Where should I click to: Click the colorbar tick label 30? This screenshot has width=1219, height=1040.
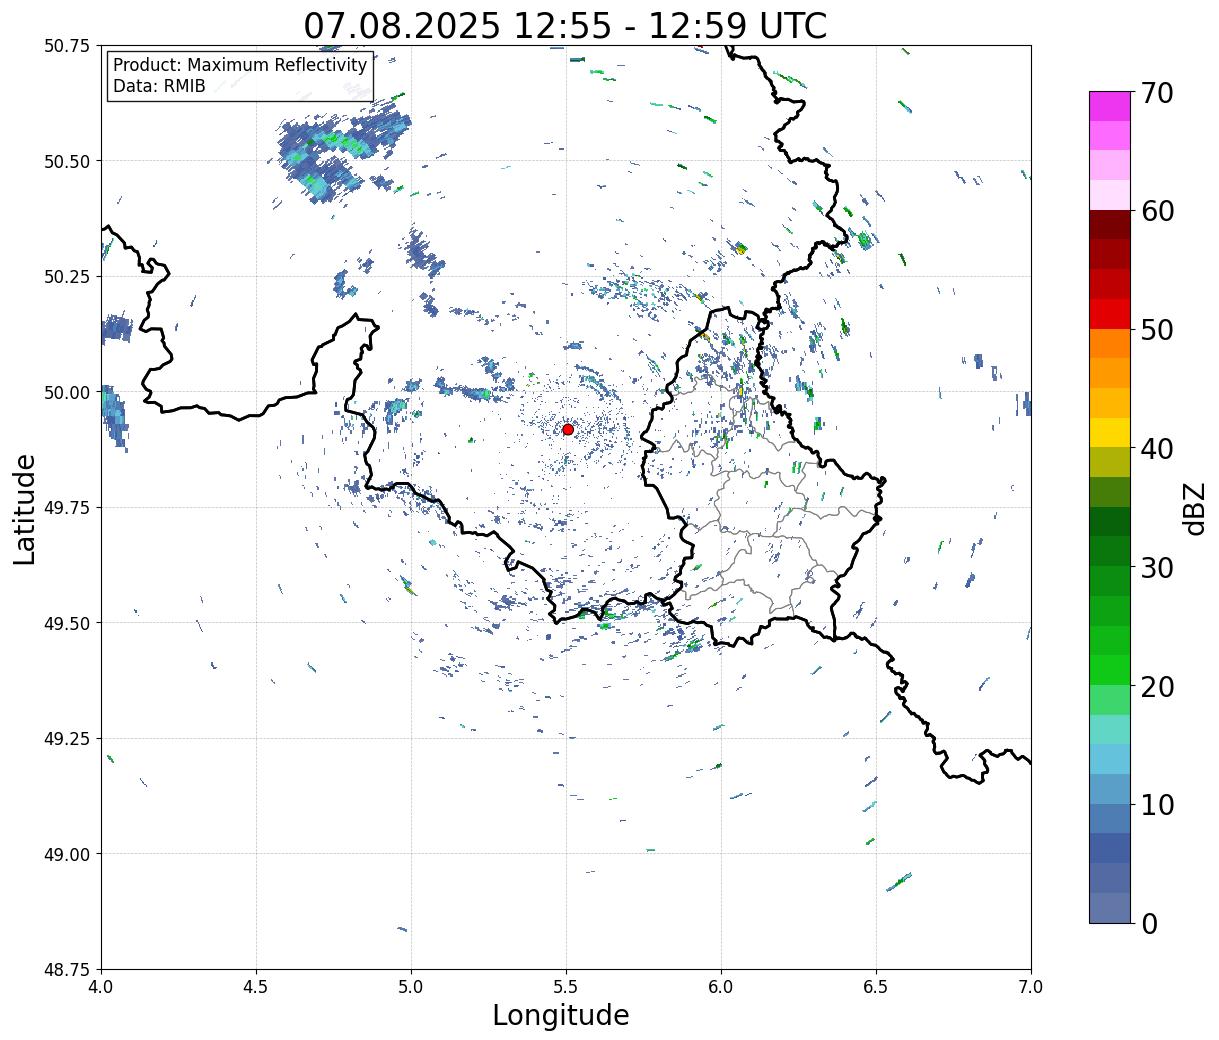coord(1158,567)
